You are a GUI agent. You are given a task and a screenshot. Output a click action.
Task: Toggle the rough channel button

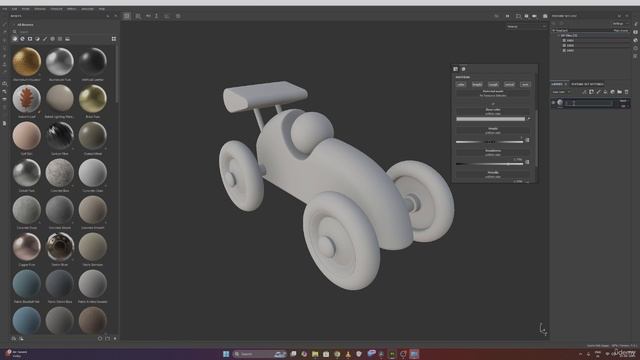(x=493, y=84)
